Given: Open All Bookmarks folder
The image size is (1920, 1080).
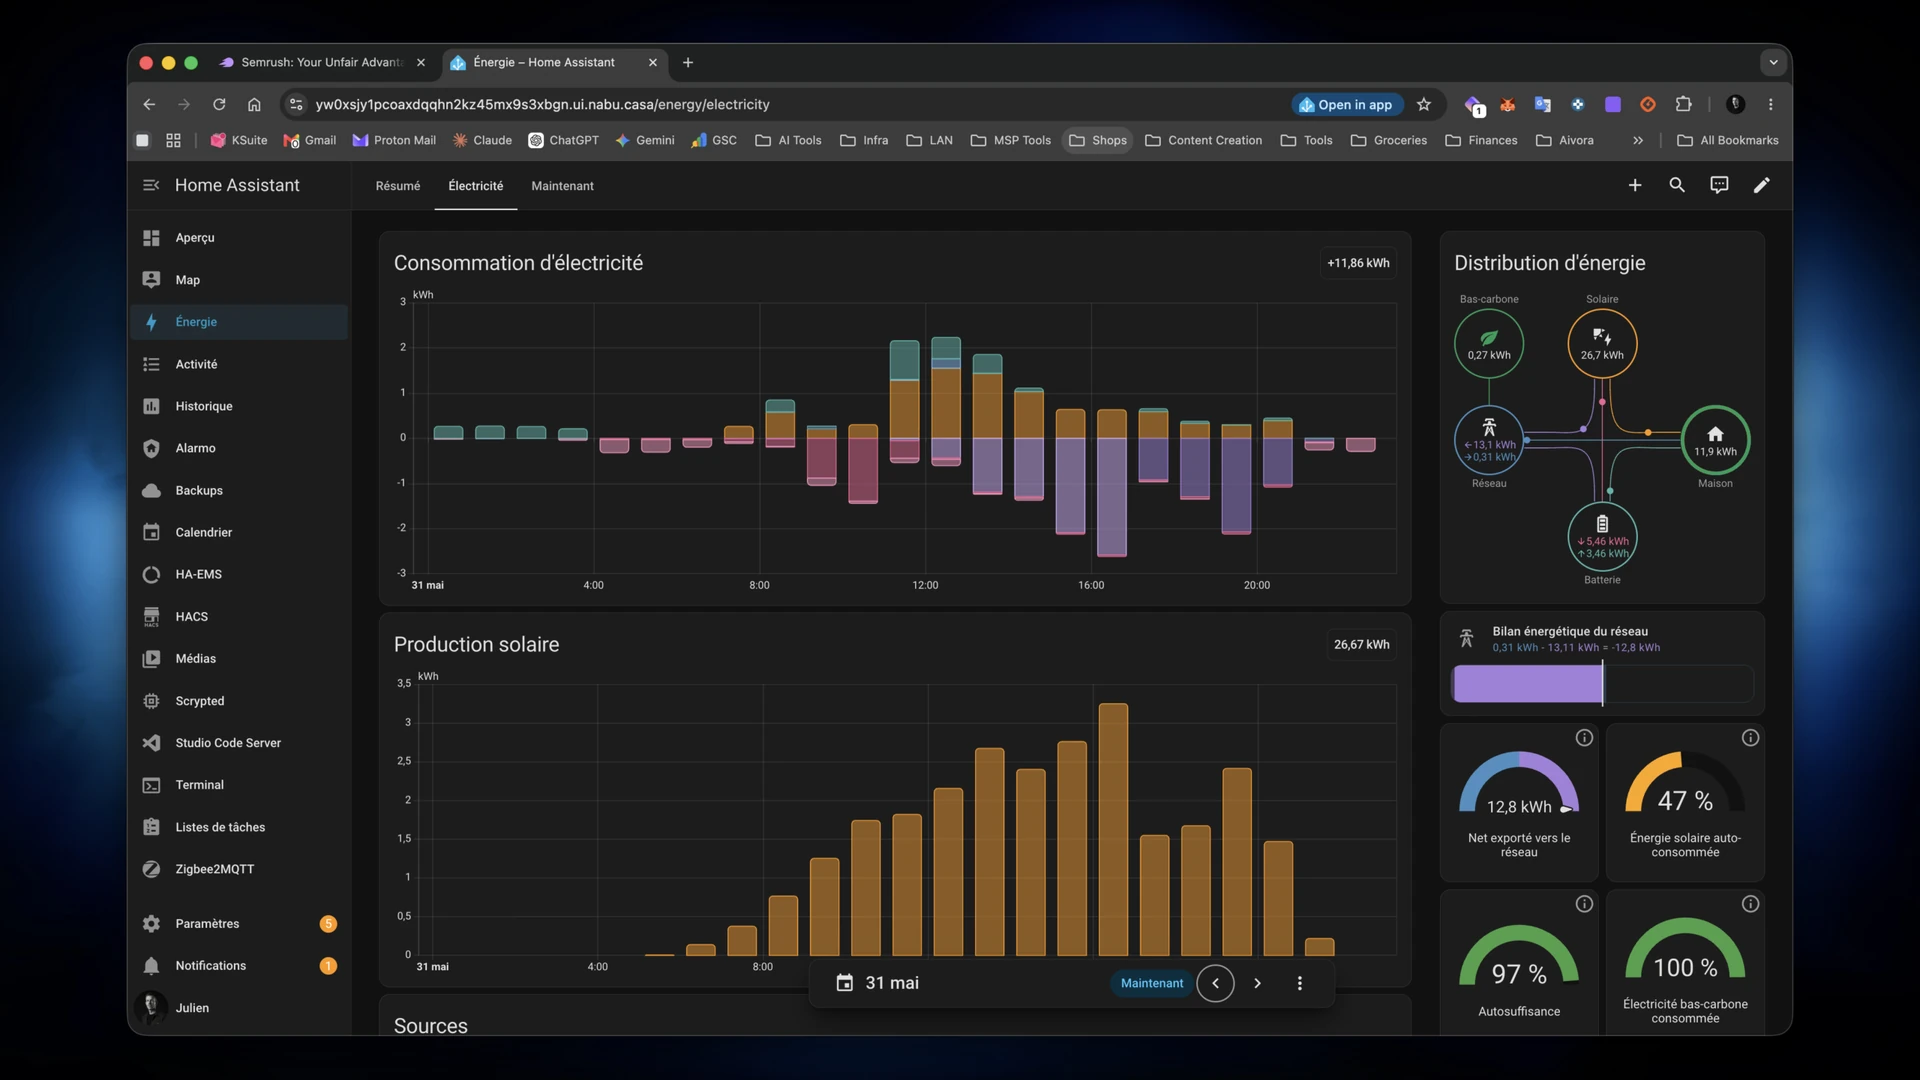Looking at the screenshot, I should [1728, 140].
